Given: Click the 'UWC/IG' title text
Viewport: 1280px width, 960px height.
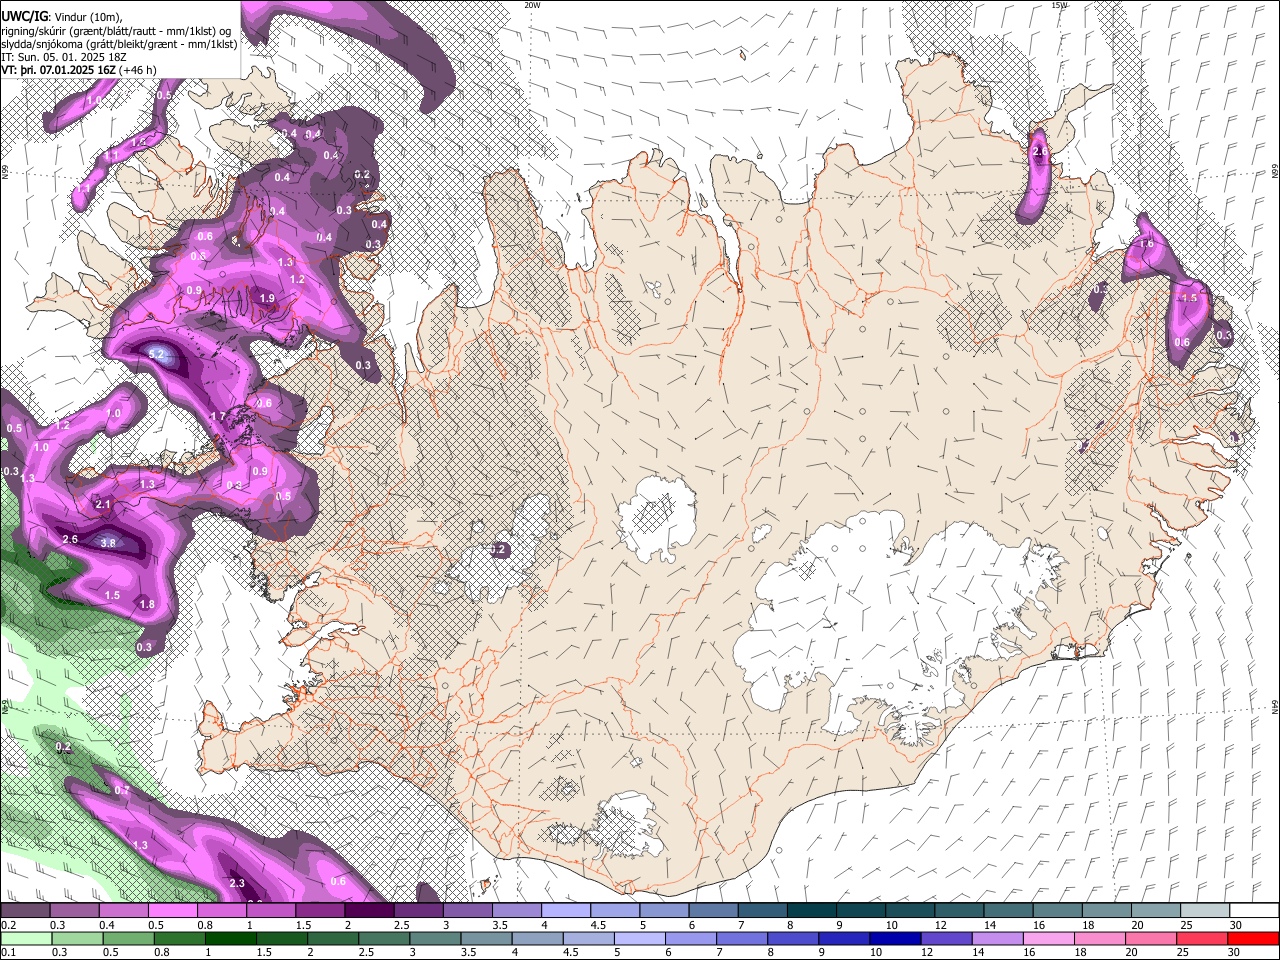Looking at the screenshot, I should coord(25,16).
